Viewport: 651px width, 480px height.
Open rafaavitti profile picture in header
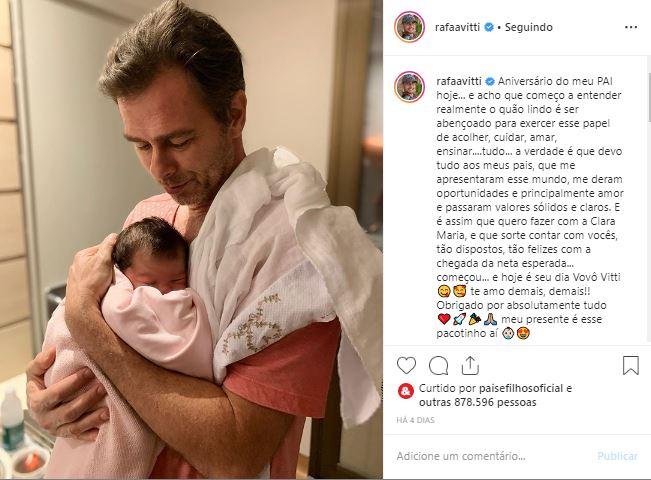pos(409,27)
